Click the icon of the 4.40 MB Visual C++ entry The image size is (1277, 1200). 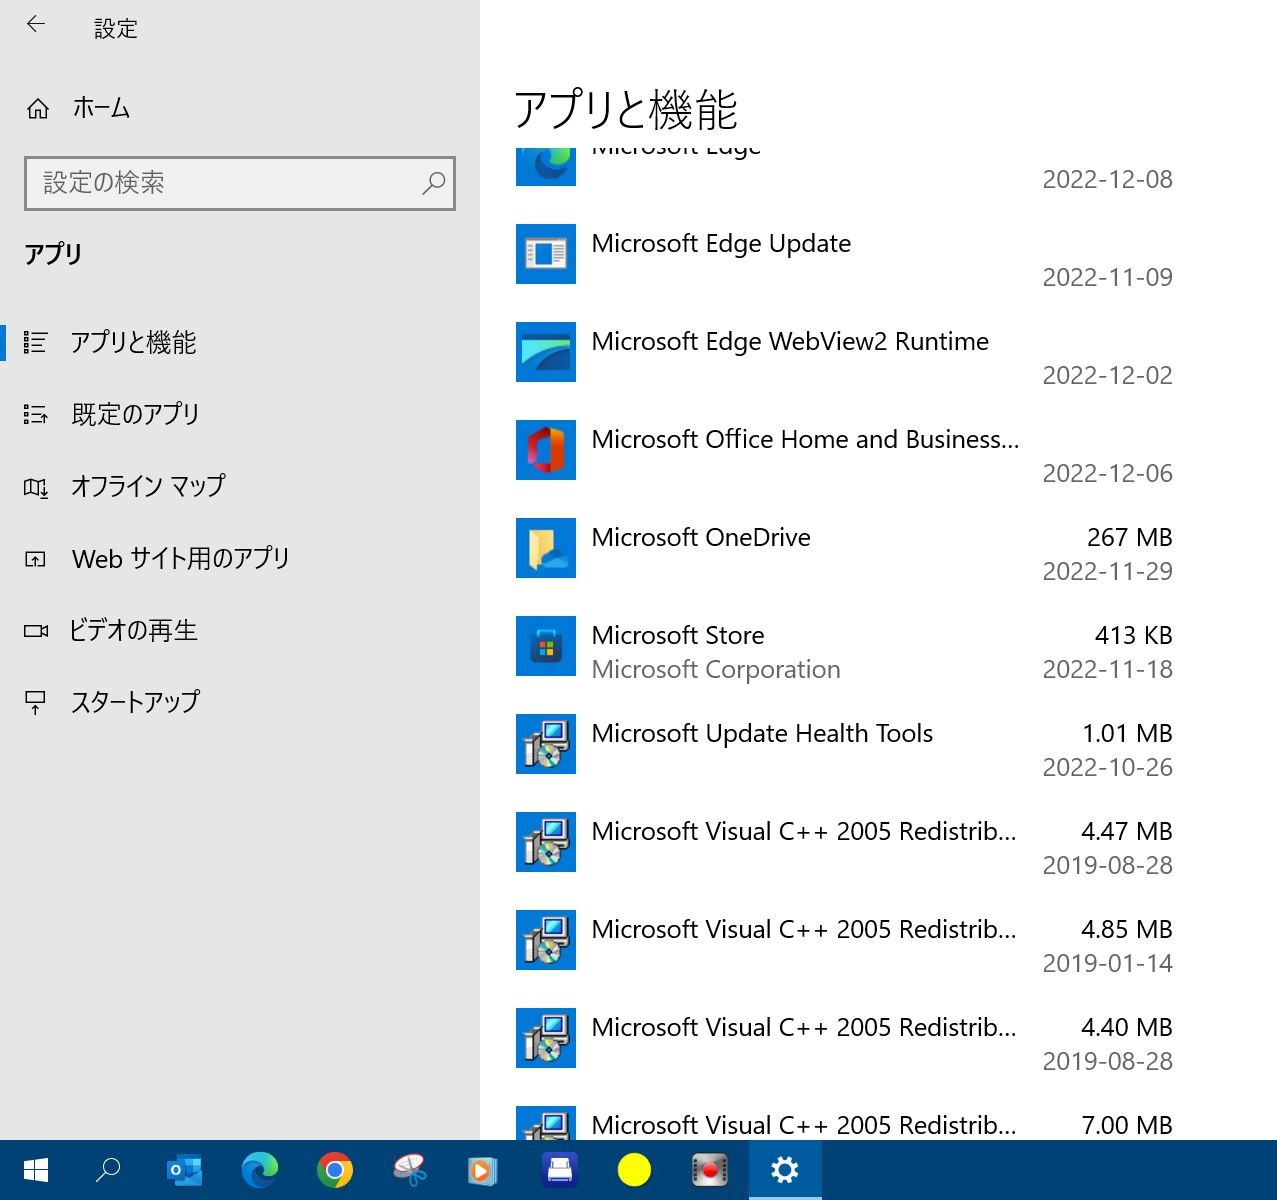(x=546, y=1038)
